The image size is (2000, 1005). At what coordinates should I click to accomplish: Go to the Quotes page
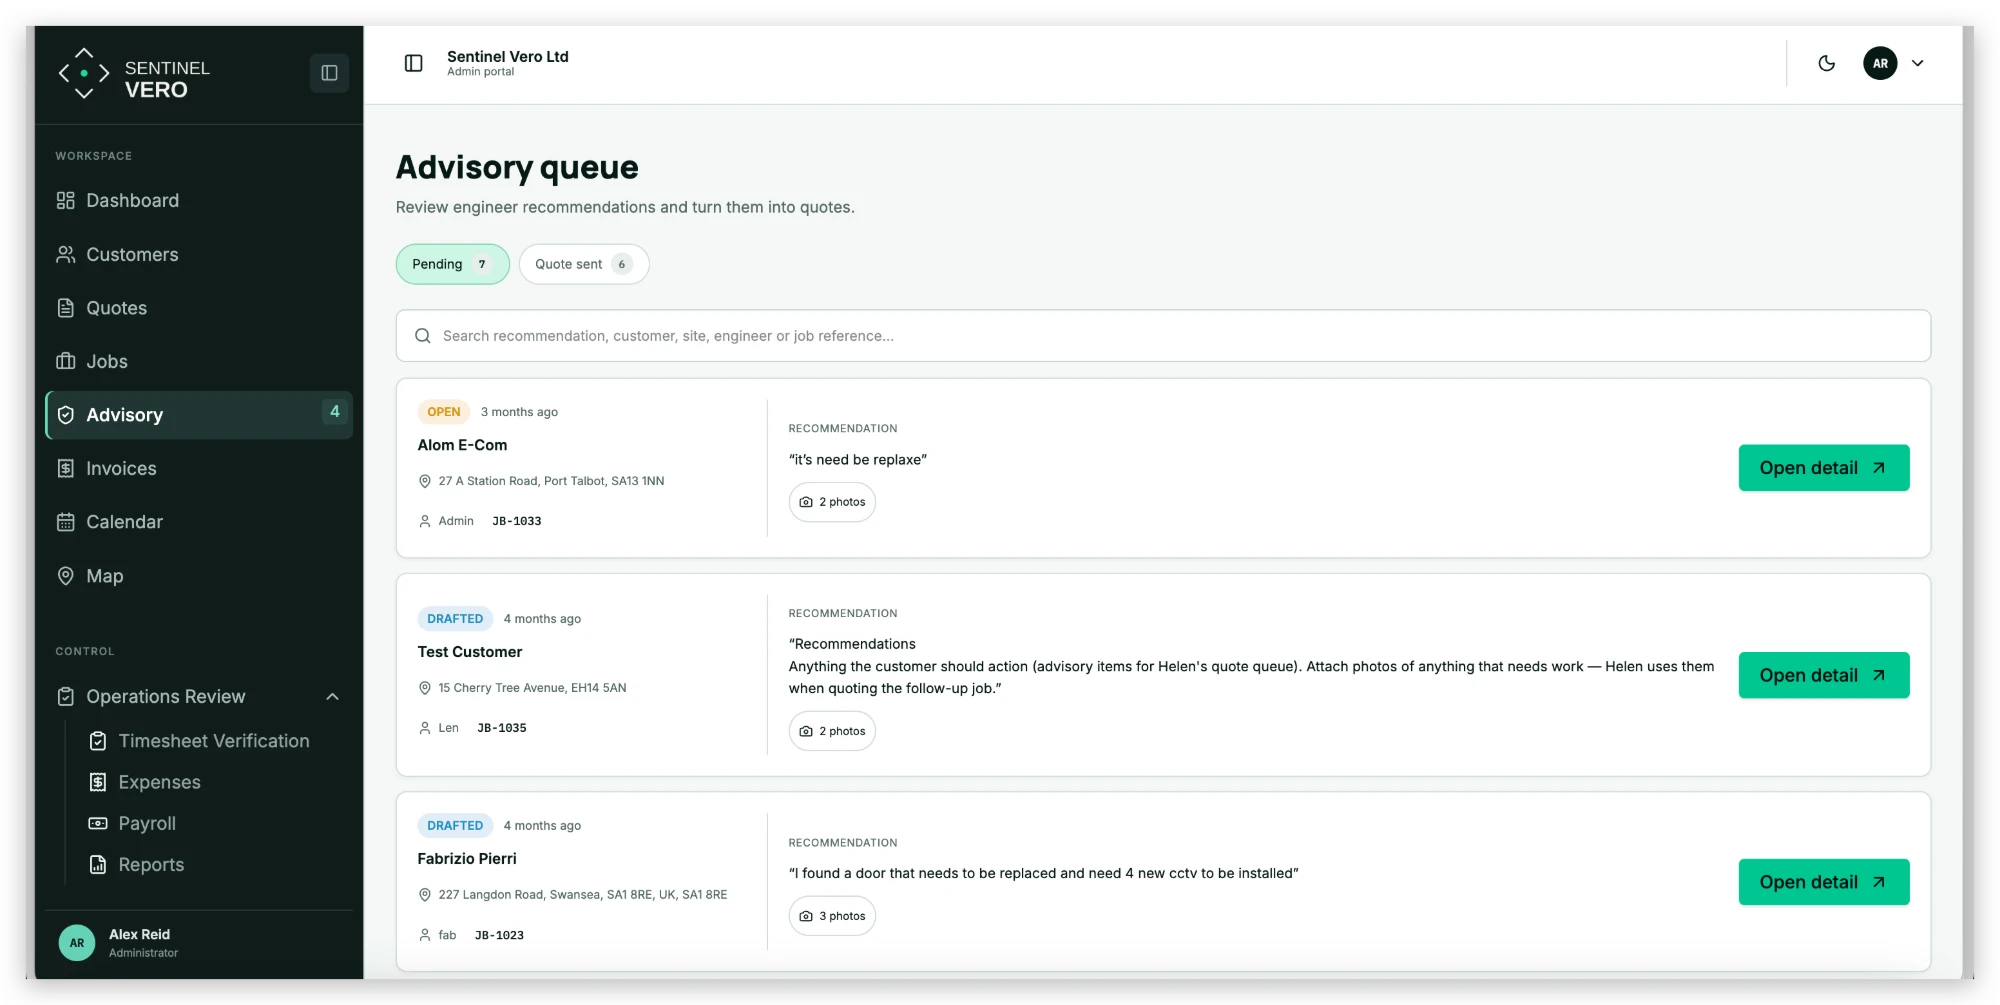pos(198,308)
